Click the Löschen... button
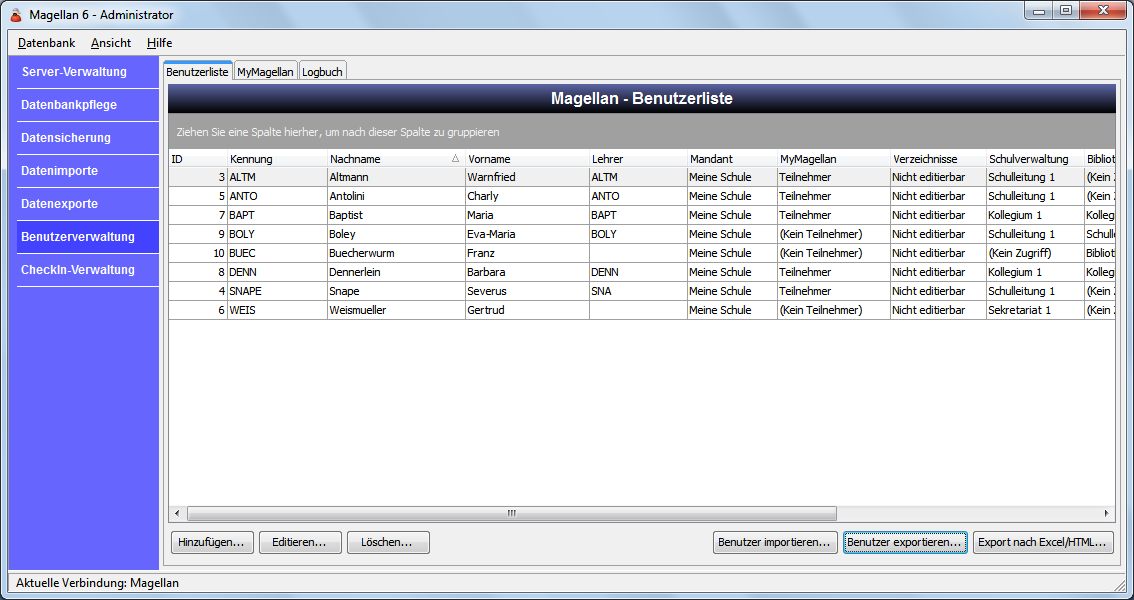This screenshot has width=1134, height=600. pyautogui.click(x=388, y=542)
